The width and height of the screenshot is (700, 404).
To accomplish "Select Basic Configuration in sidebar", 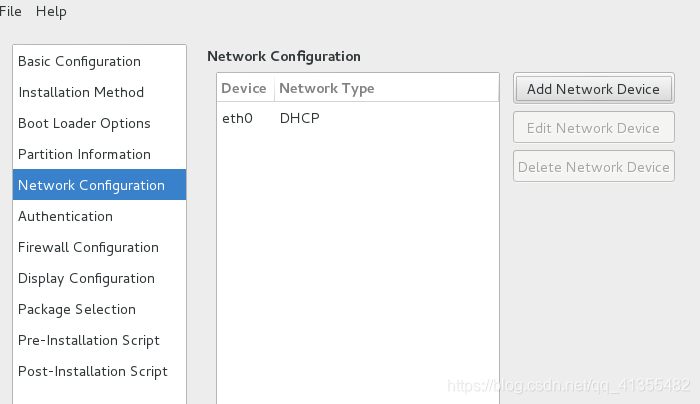I will click(100, 61).
